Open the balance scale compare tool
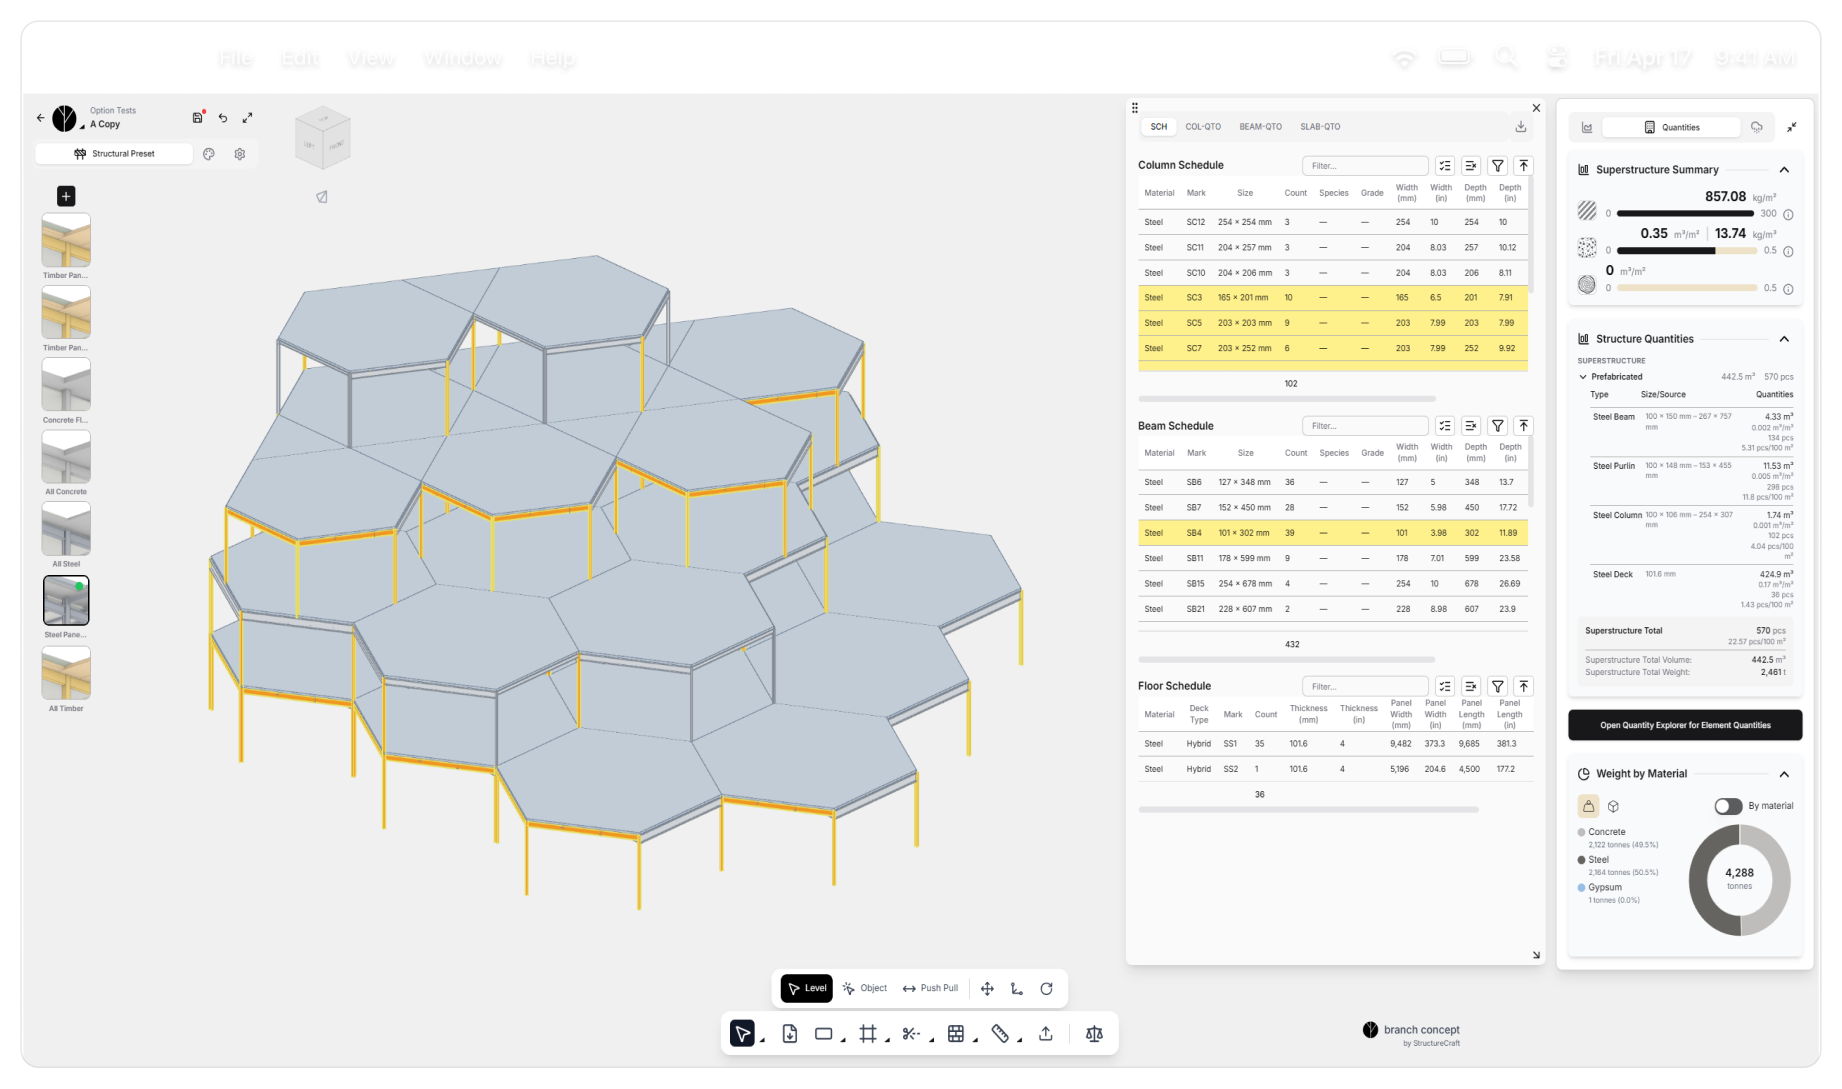 point(1094,1034)
